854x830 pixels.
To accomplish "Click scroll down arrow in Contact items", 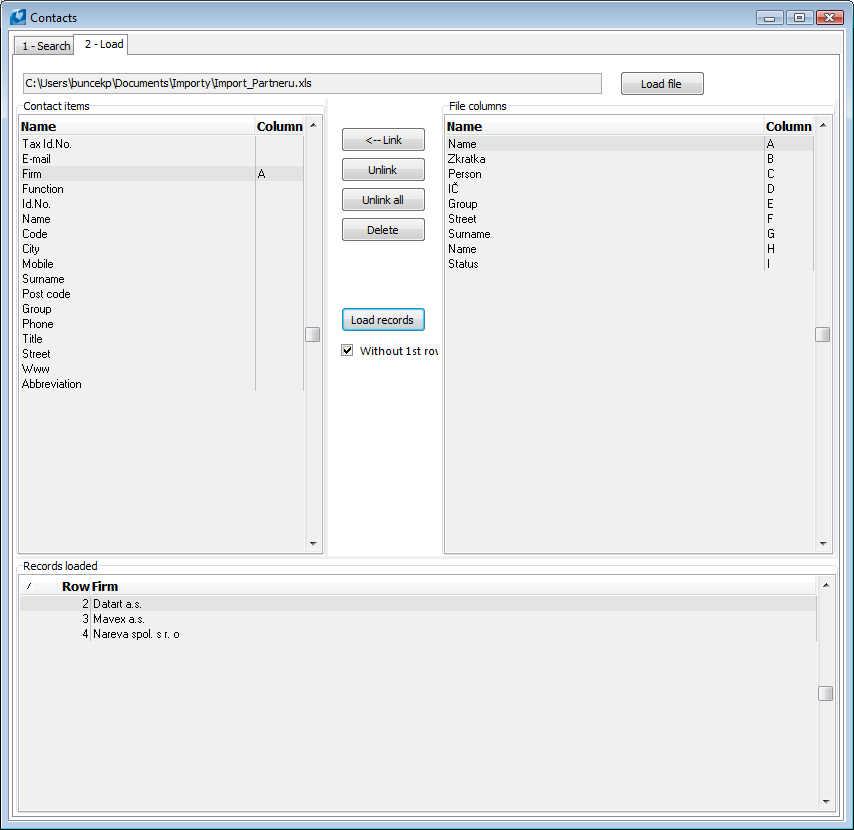I will [313, 544].
